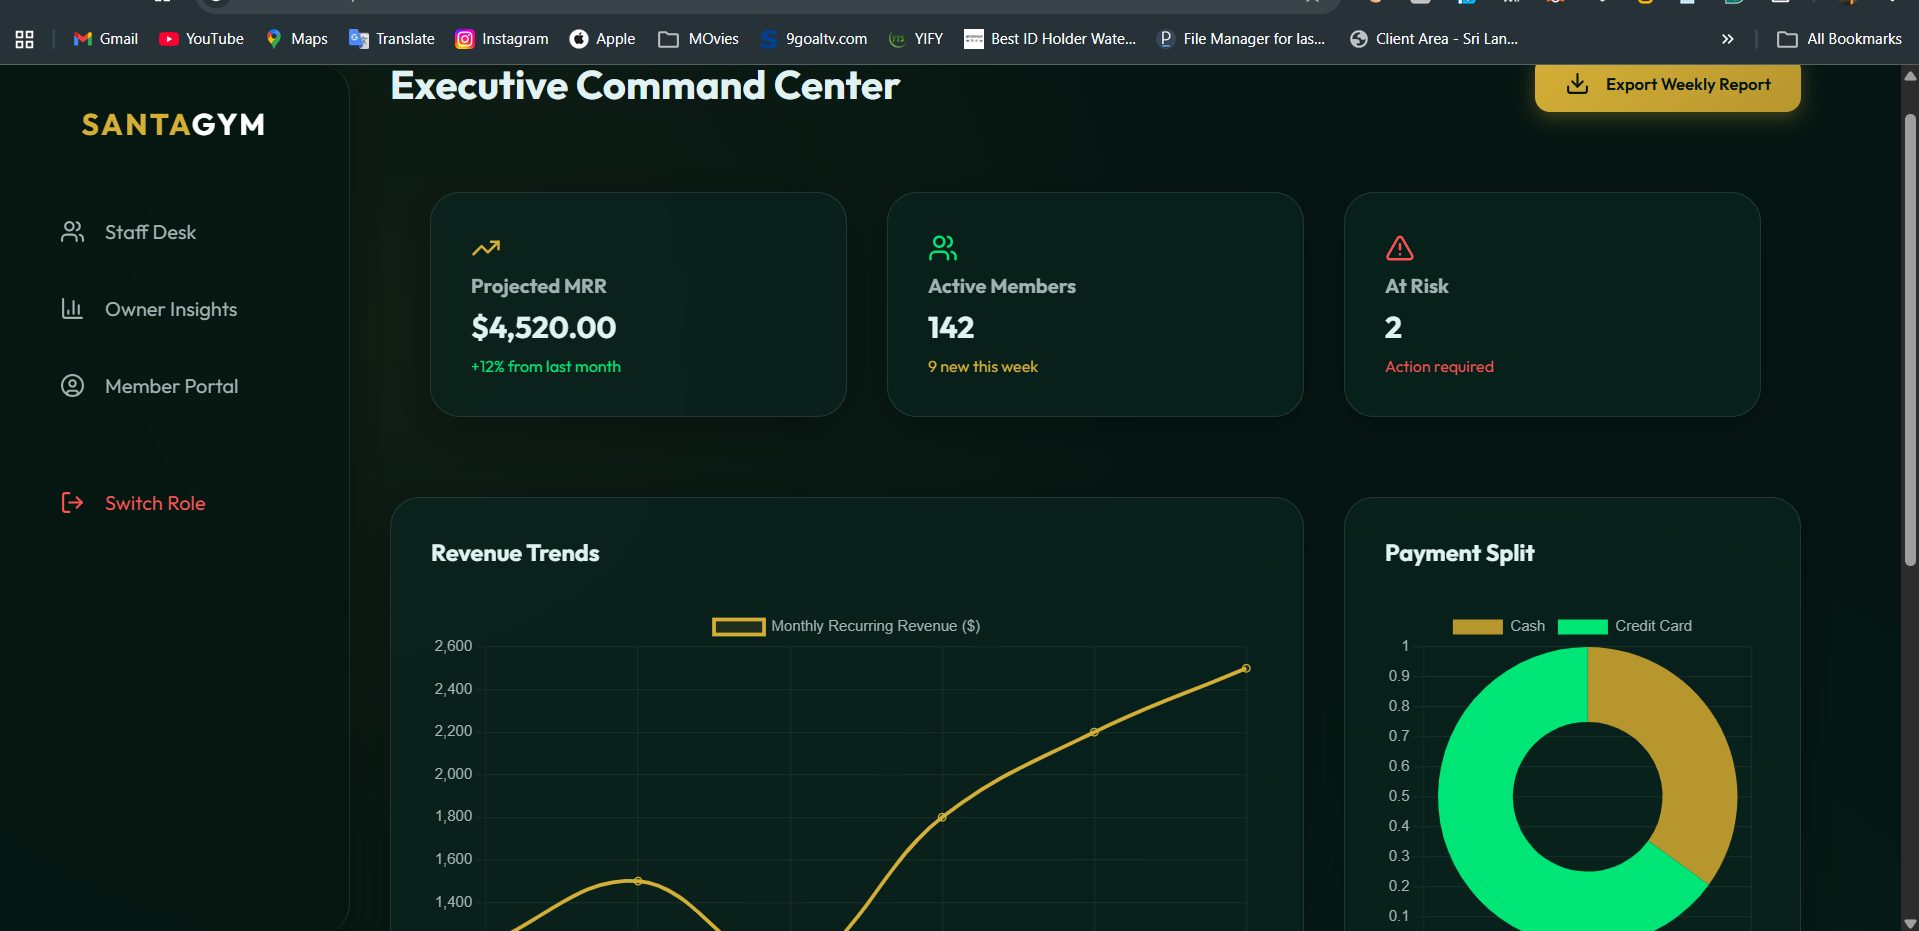The image size is (1919, 931).
Task: Click the At Risk warning triangle icon
Action: (1400, 247)
